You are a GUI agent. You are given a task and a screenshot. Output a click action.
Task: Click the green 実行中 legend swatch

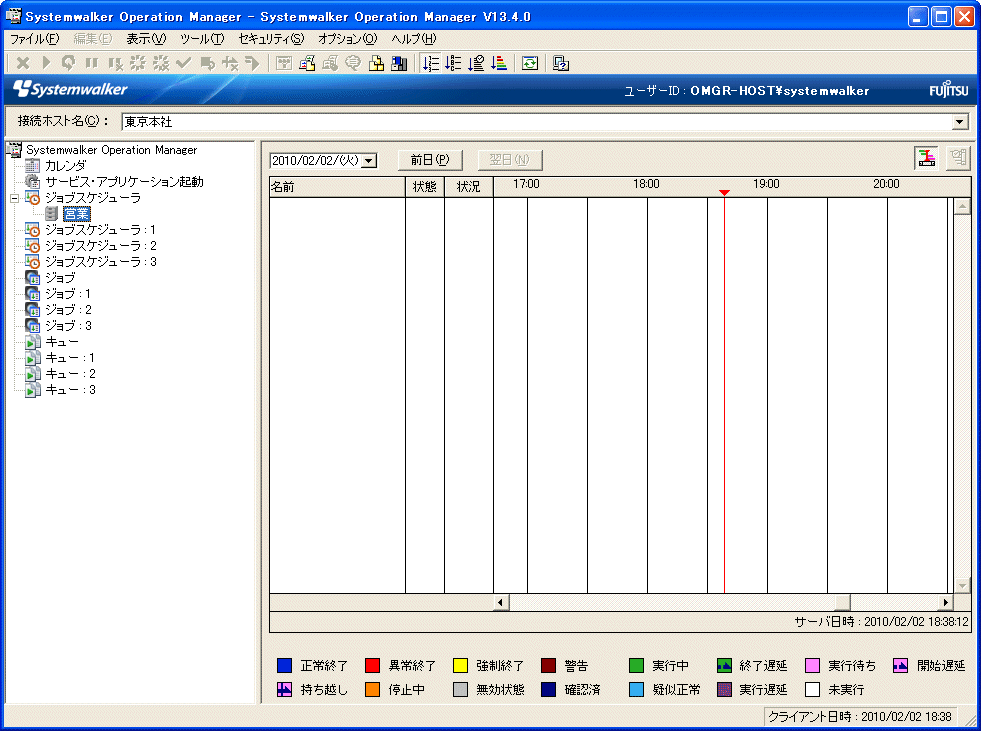[x=636, y=665]
